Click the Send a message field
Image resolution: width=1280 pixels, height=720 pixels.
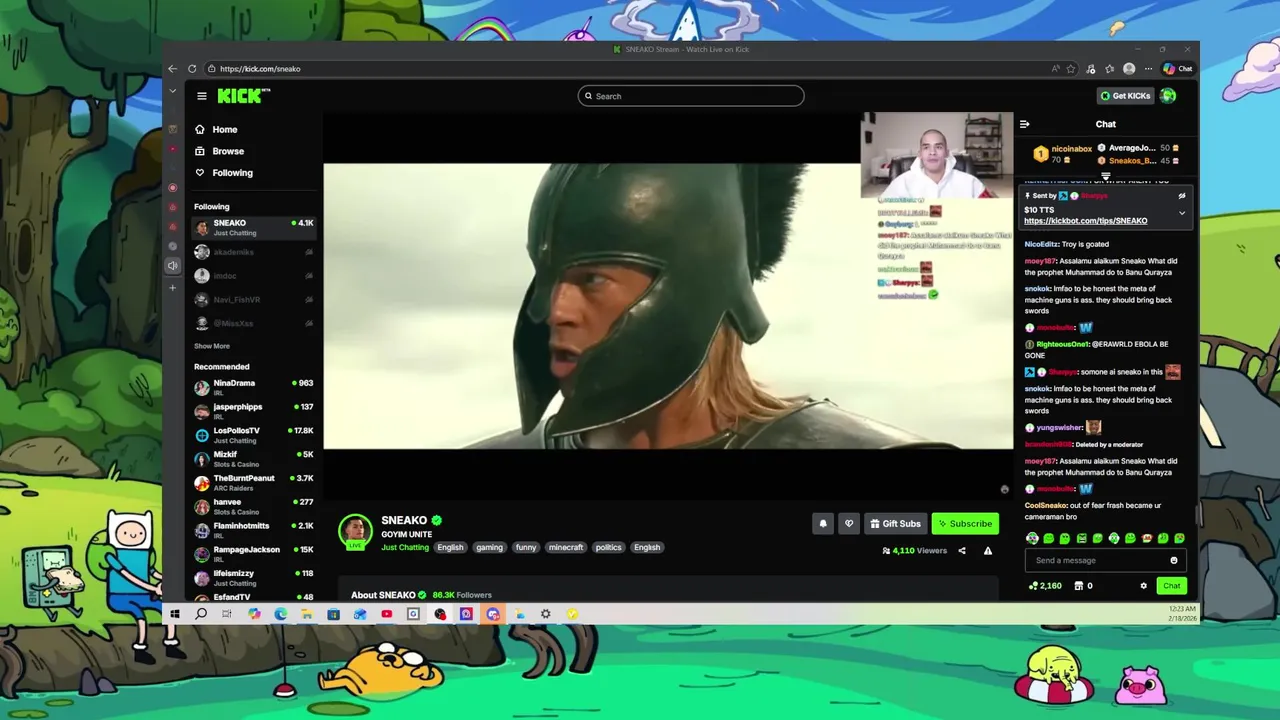(1098, 560)
